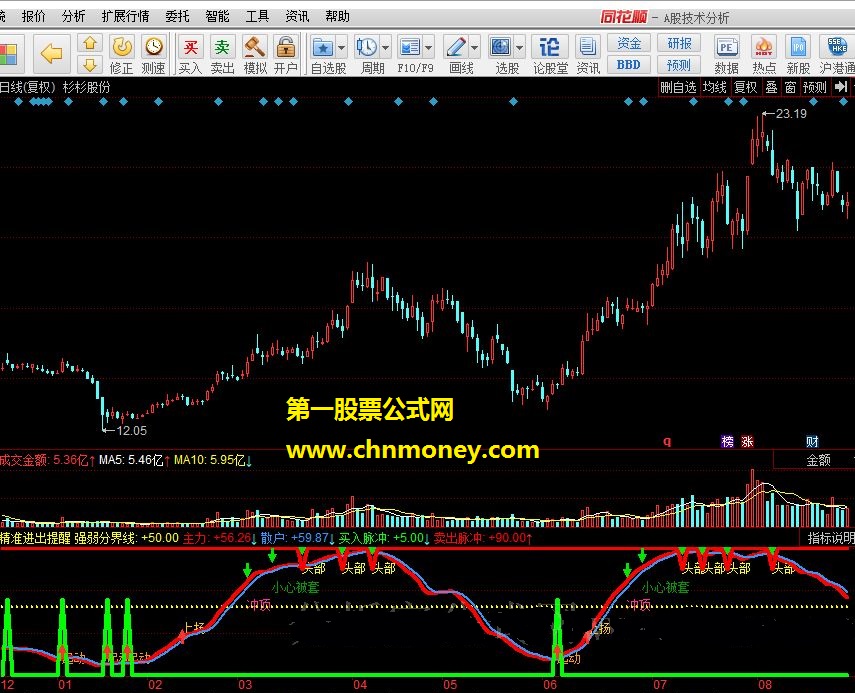Click the up arrow toolbar icon

(90, 43)
